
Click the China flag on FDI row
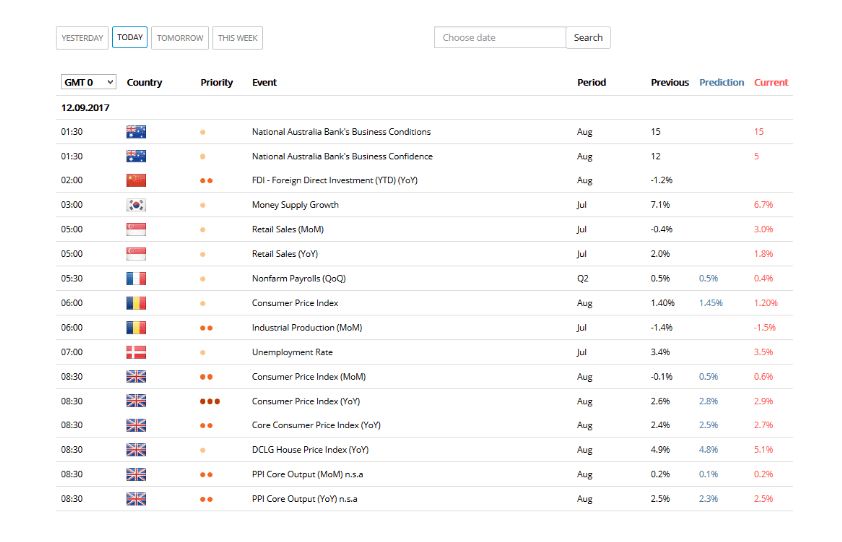pyautogui.click(x=136, y=180)
